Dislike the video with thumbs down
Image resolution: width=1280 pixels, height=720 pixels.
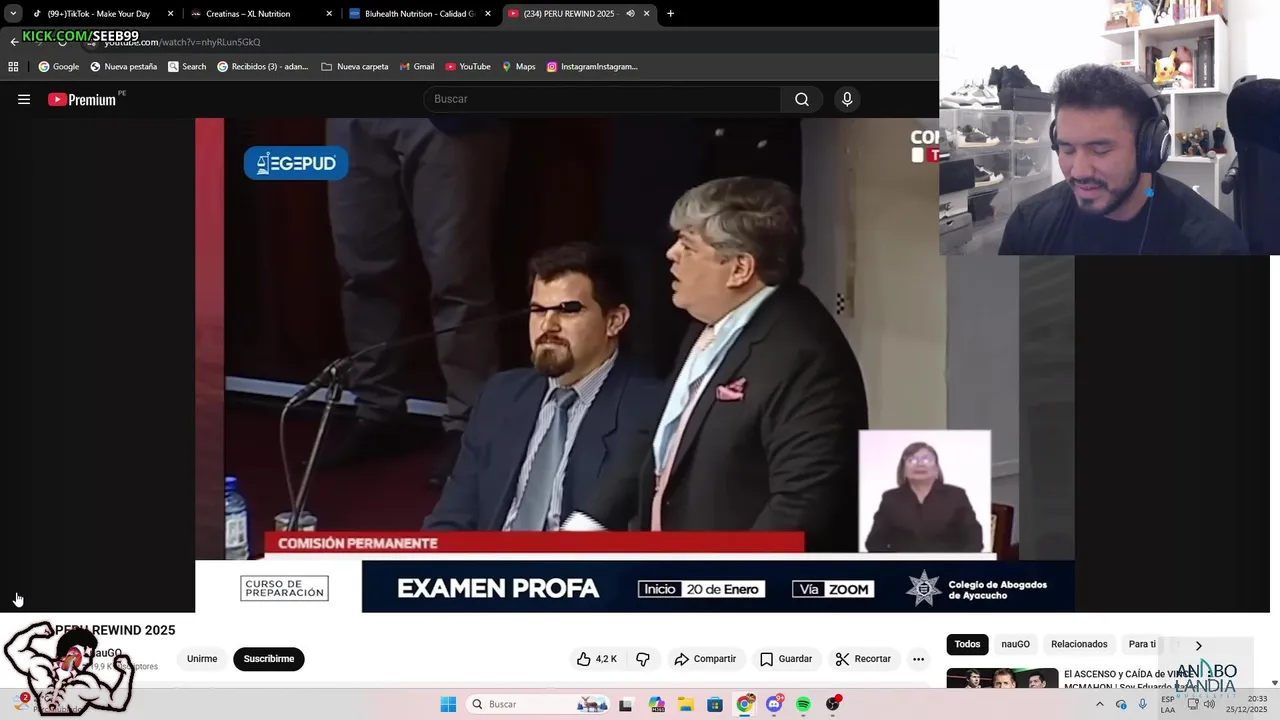coord(643,659)
